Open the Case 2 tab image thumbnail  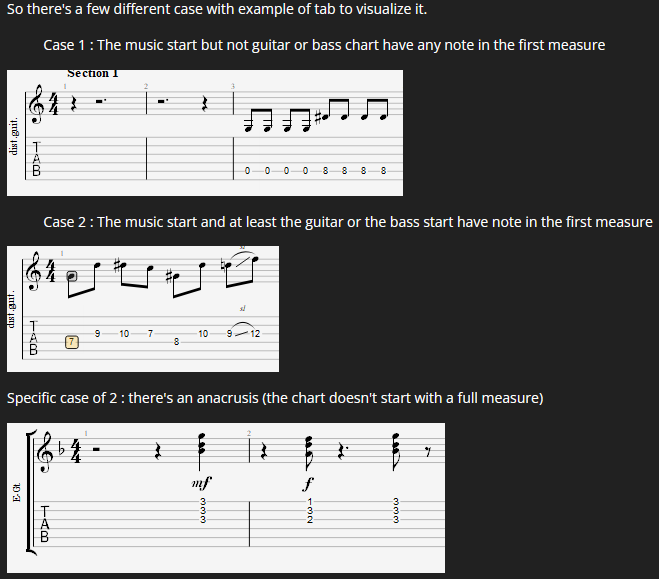tap(143, 309)
